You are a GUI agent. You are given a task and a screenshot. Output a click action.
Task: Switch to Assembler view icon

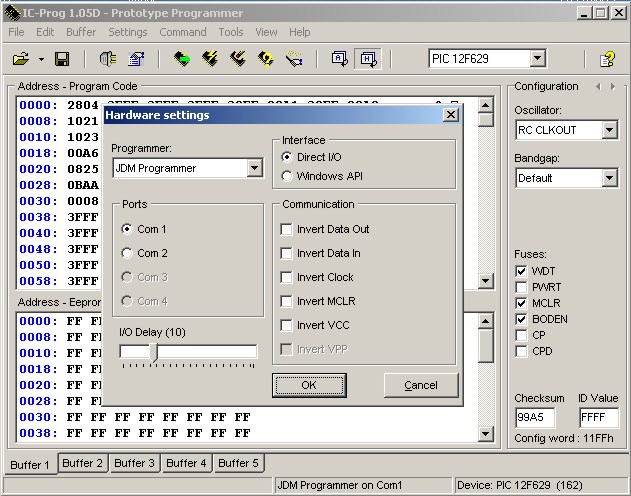pos(340,60)
